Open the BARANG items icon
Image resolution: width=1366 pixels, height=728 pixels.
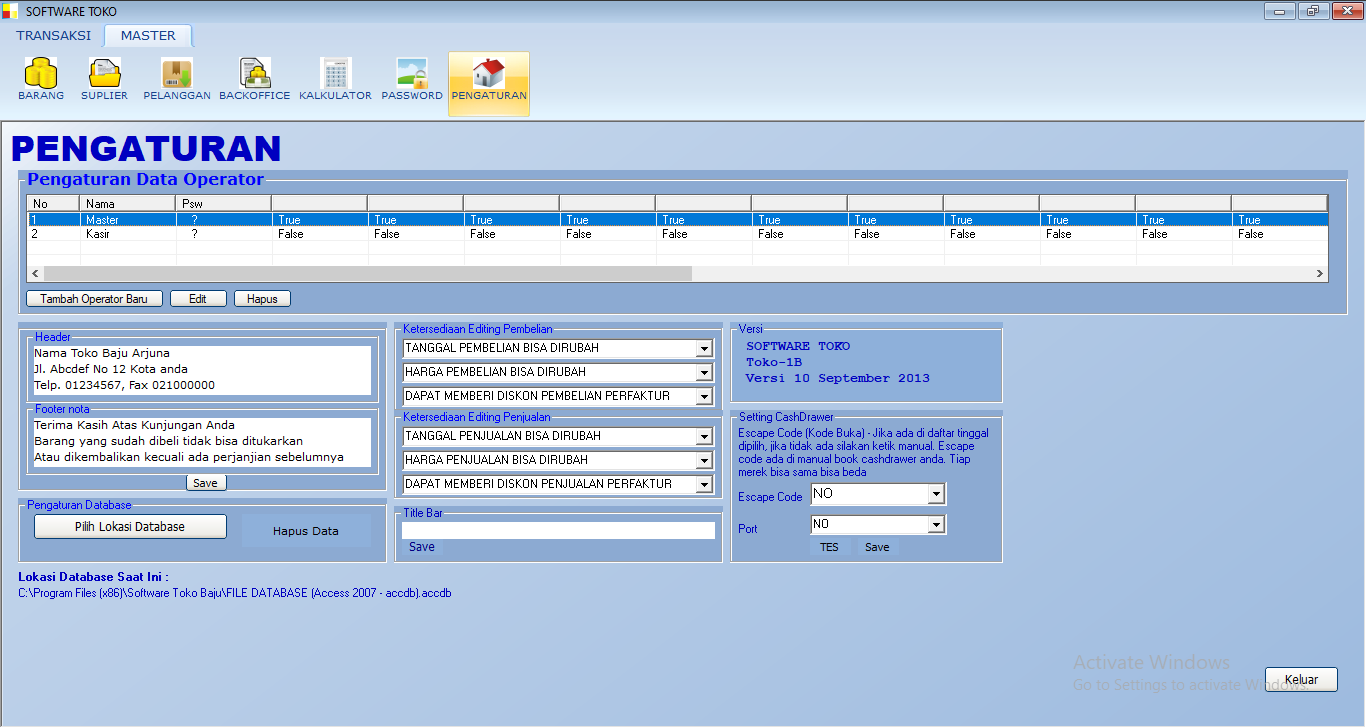(x=41, y=74)
